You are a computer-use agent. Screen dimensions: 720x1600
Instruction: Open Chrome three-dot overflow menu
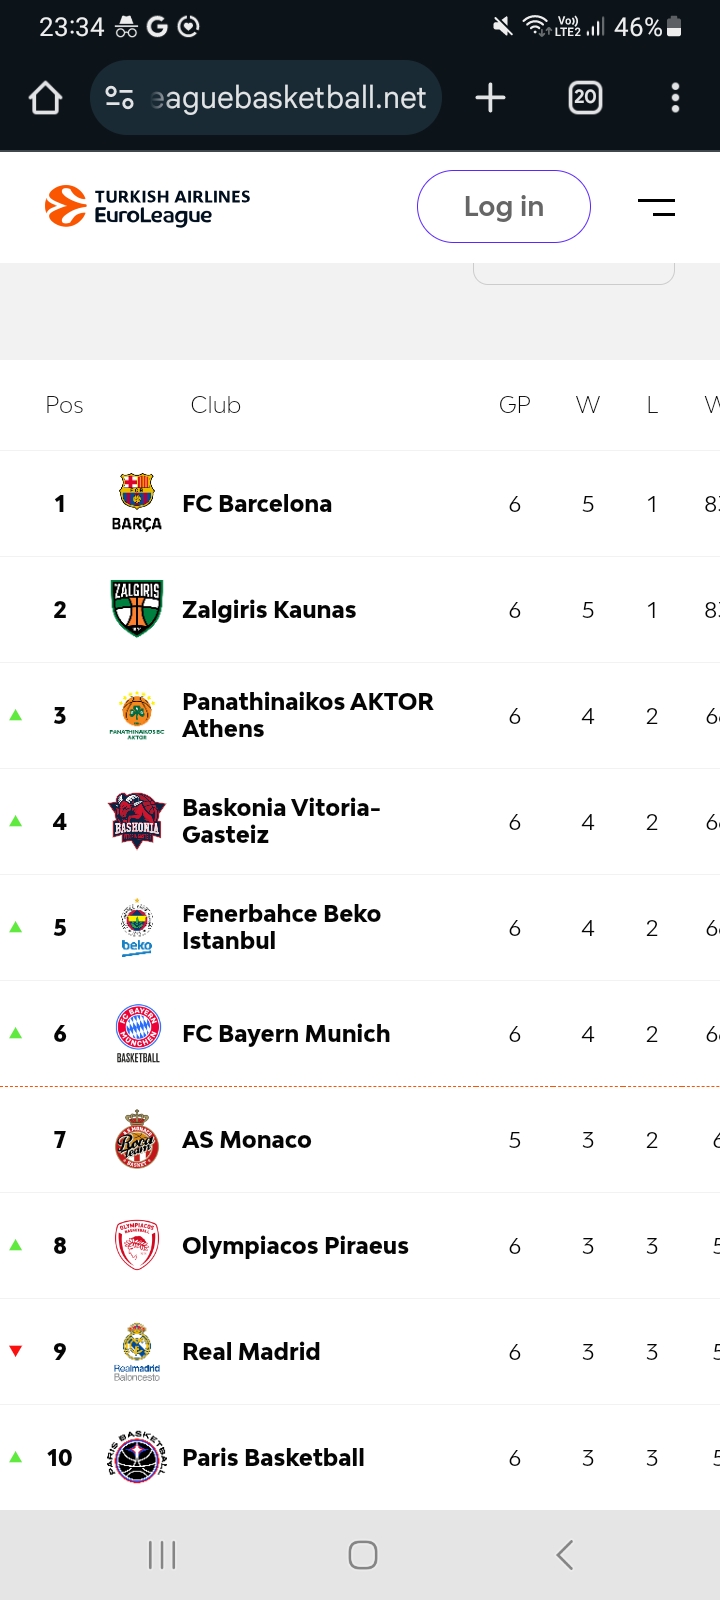click(675, 98)
